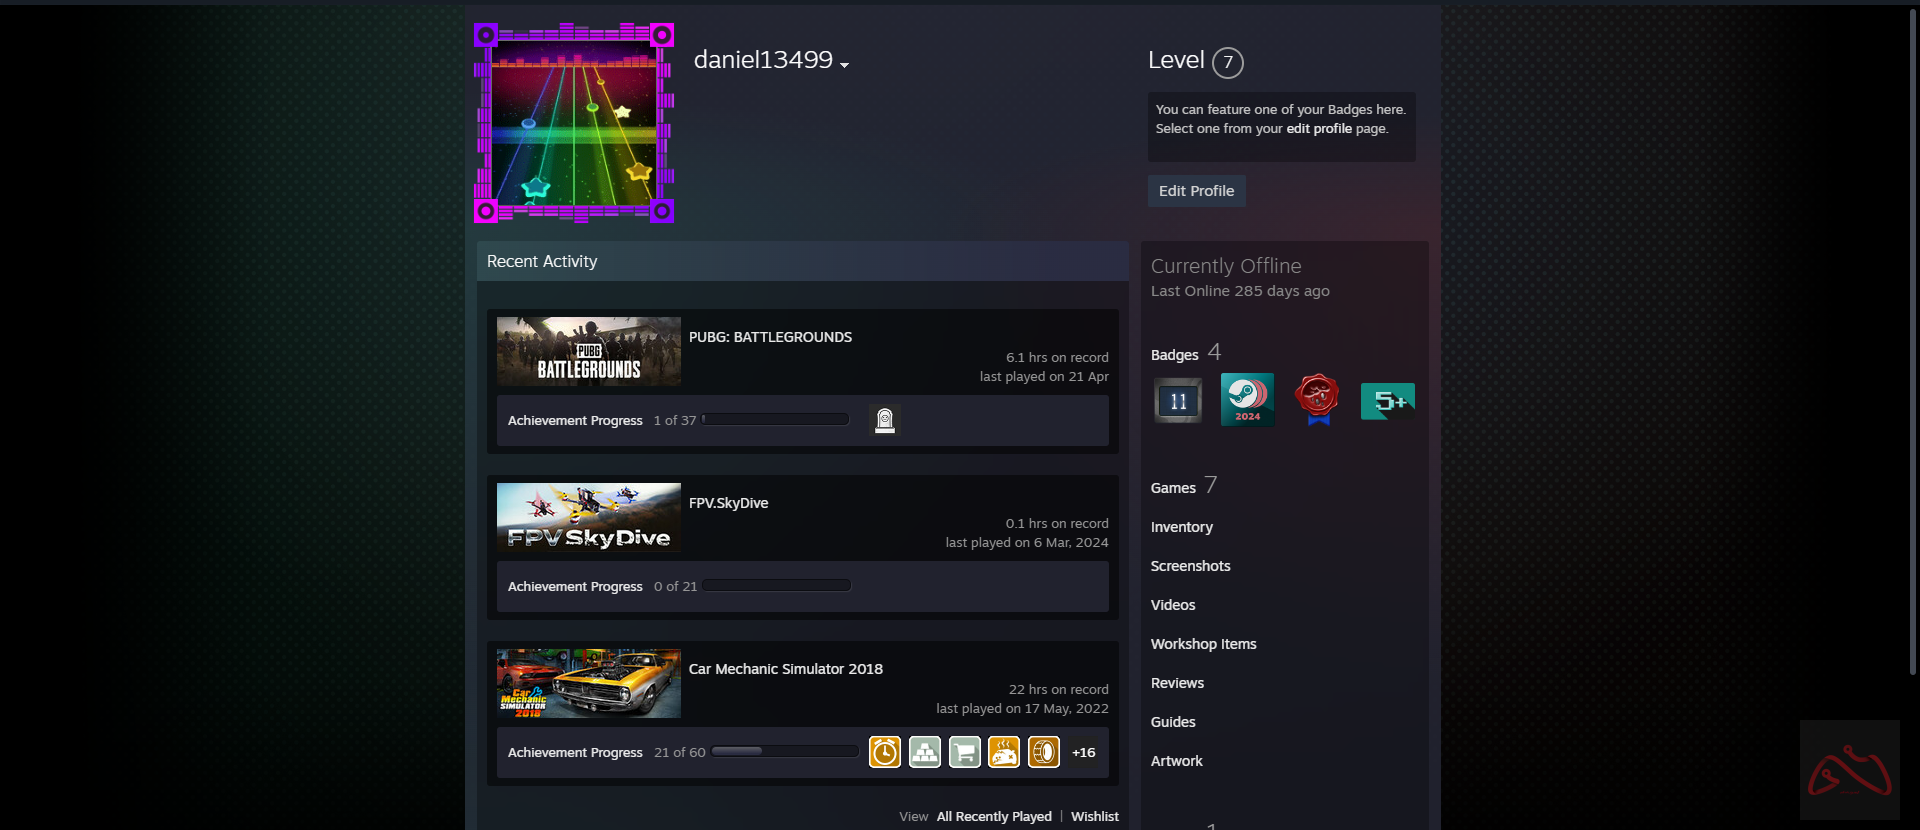Open the Inventory section
Image resolution: width=1920 pixels, height=830 pixels.
pyautogui.click(x=1181, y=527)
